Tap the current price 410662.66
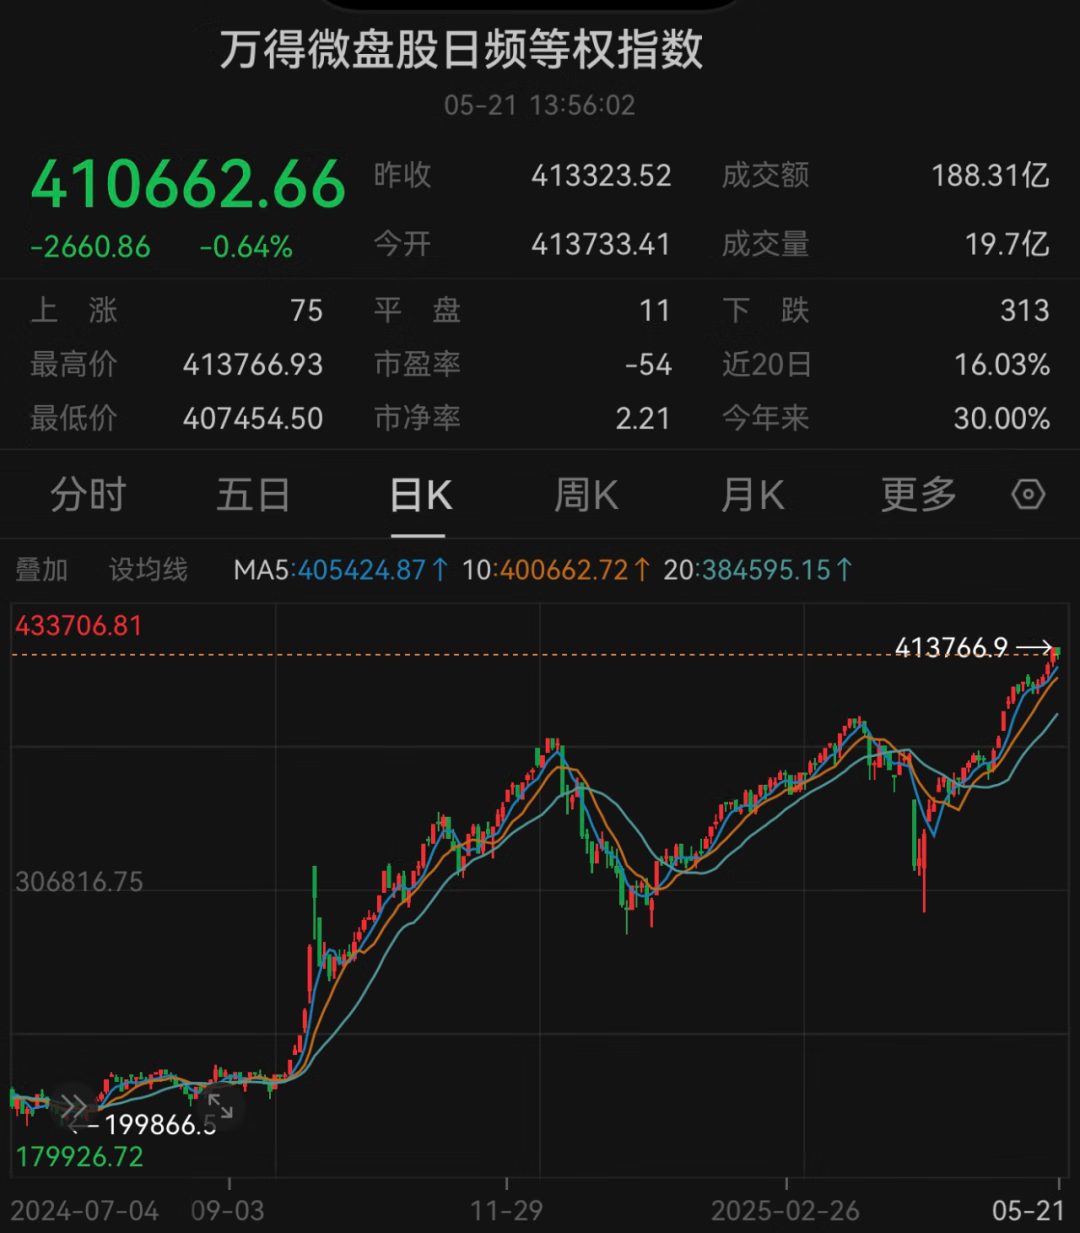The width and height of the screenshot is (1080, 1233). tap(189, 185)
